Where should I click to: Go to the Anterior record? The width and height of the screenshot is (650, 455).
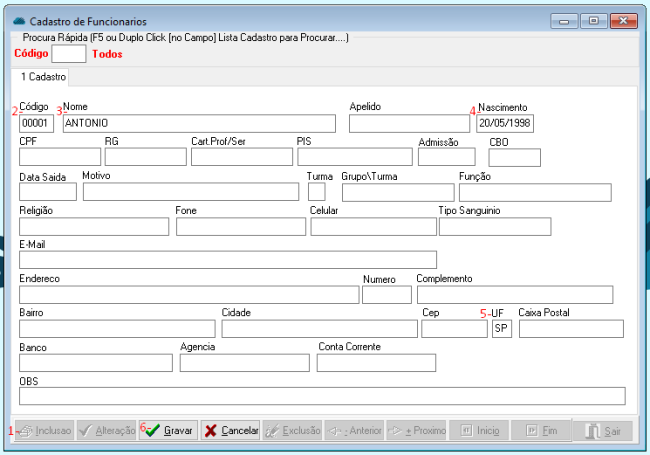[x=355, y=430]
